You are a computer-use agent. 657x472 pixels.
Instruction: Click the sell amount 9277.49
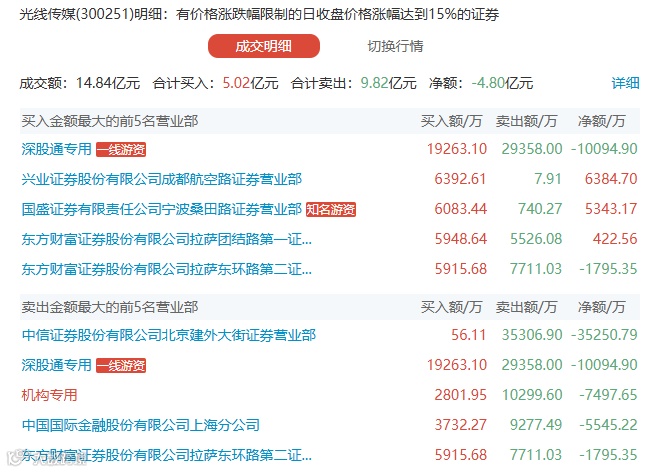coord(536,425)
